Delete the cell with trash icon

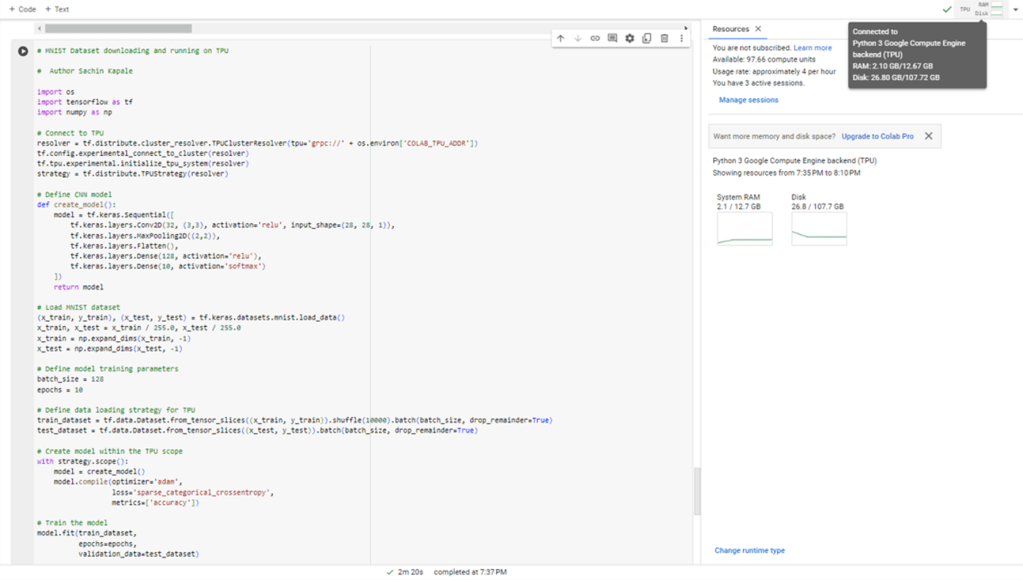(664, 39)
